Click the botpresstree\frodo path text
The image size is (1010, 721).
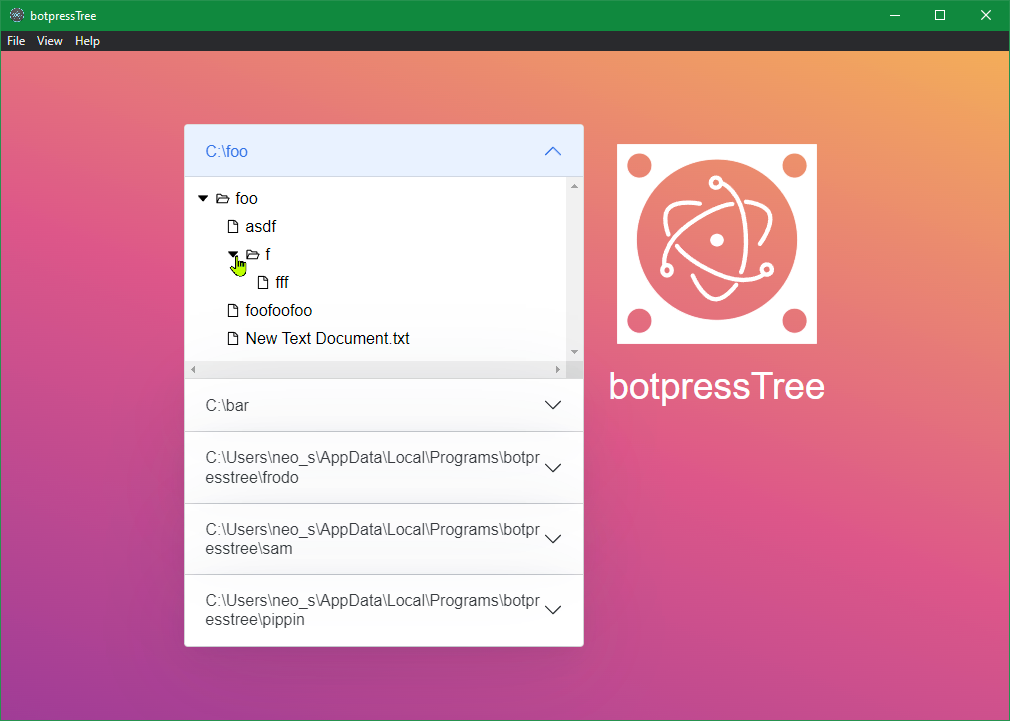(372, 467)
